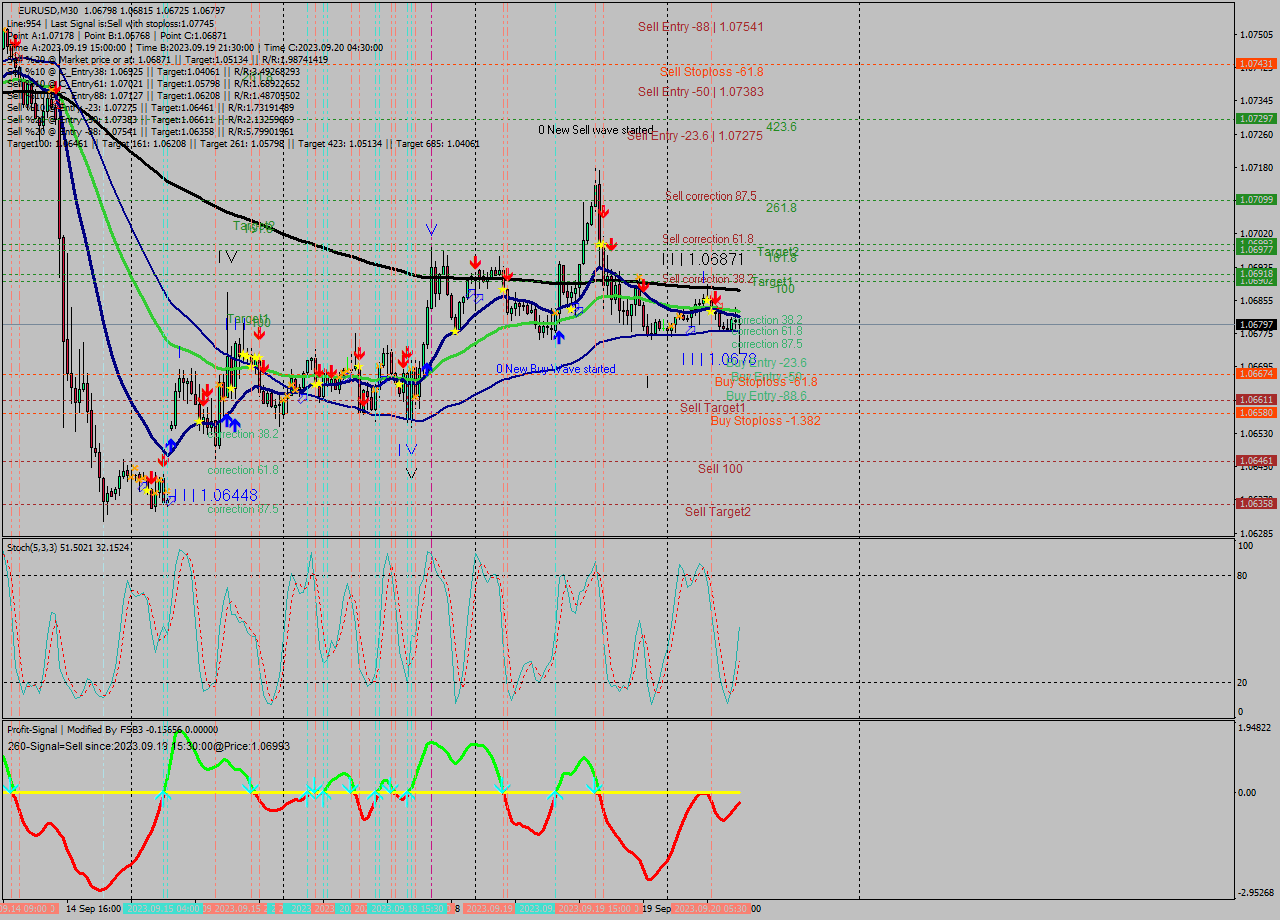Click the Profit-Signal scale value -2.95268
The image size is (1280, 920).
coord(1255,893)
